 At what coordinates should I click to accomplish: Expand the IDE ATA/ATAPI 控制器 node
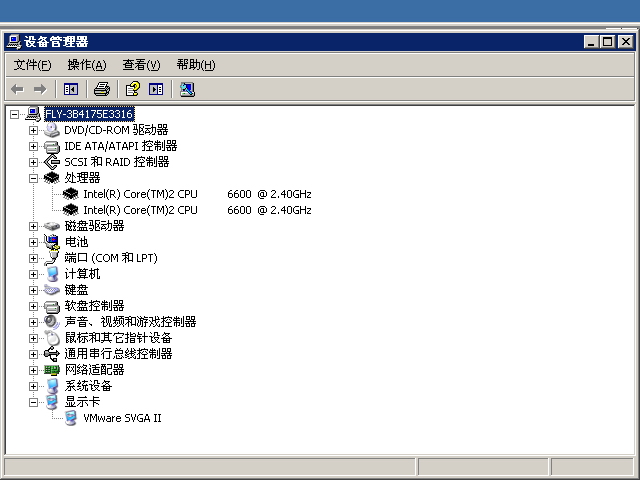[x=33, y=146]
